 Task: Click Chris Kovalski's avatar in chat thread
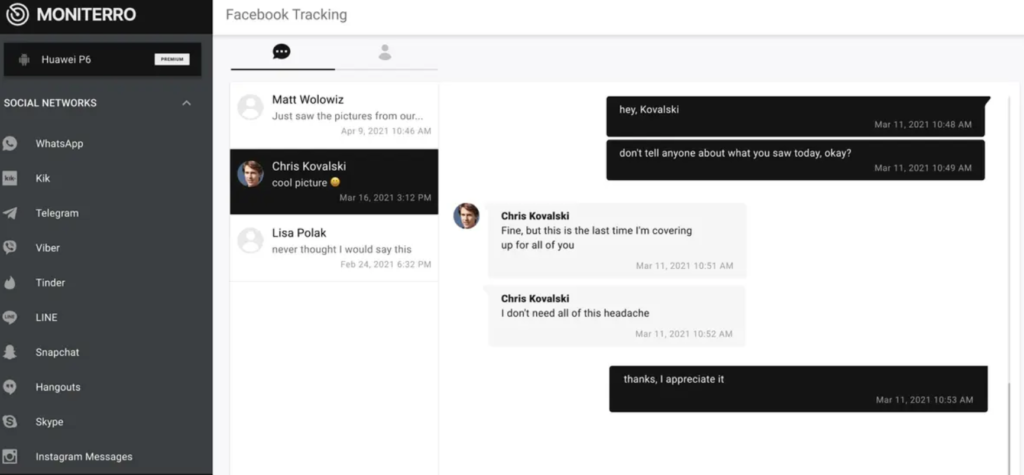pos(466,216)
